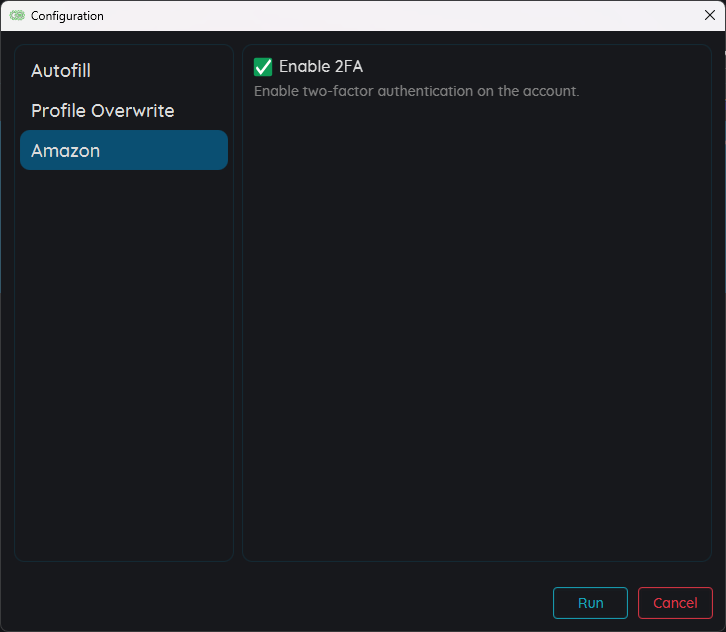Image resolution: width=726 pixels, height=632 pixels.
Task: Choose Profile Overwrite from the category list
Action: click(x=102, y=111)
